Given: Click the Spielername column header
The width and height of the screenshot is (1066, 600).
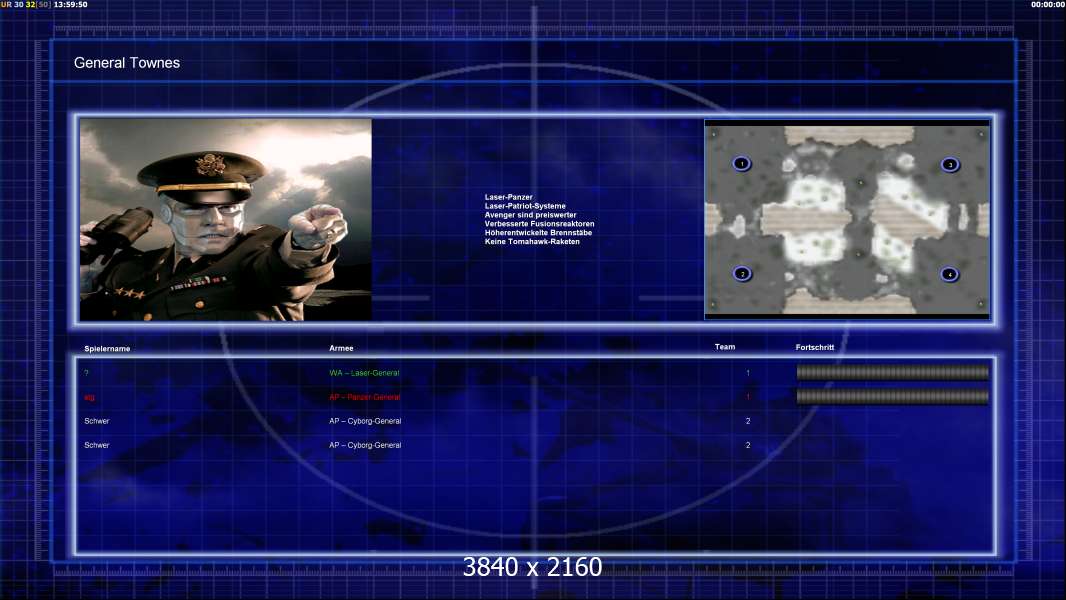Looking at the screenshot, I should coord(107,349).
